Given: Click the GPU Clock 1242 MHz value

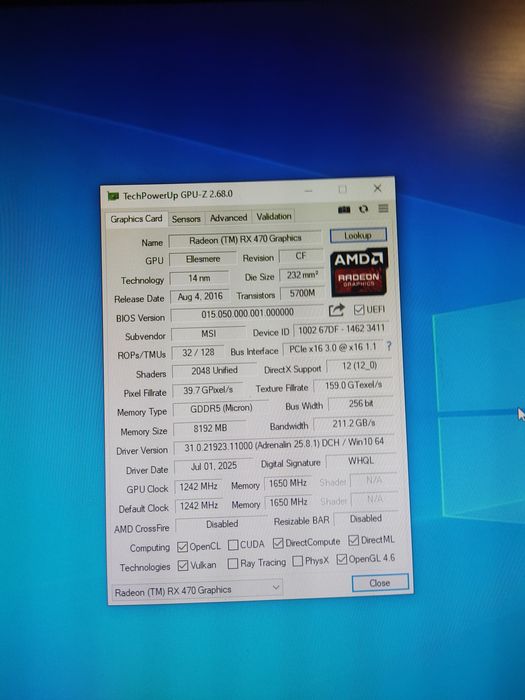Looking at the screenshot, I should (x=199, y=487).
